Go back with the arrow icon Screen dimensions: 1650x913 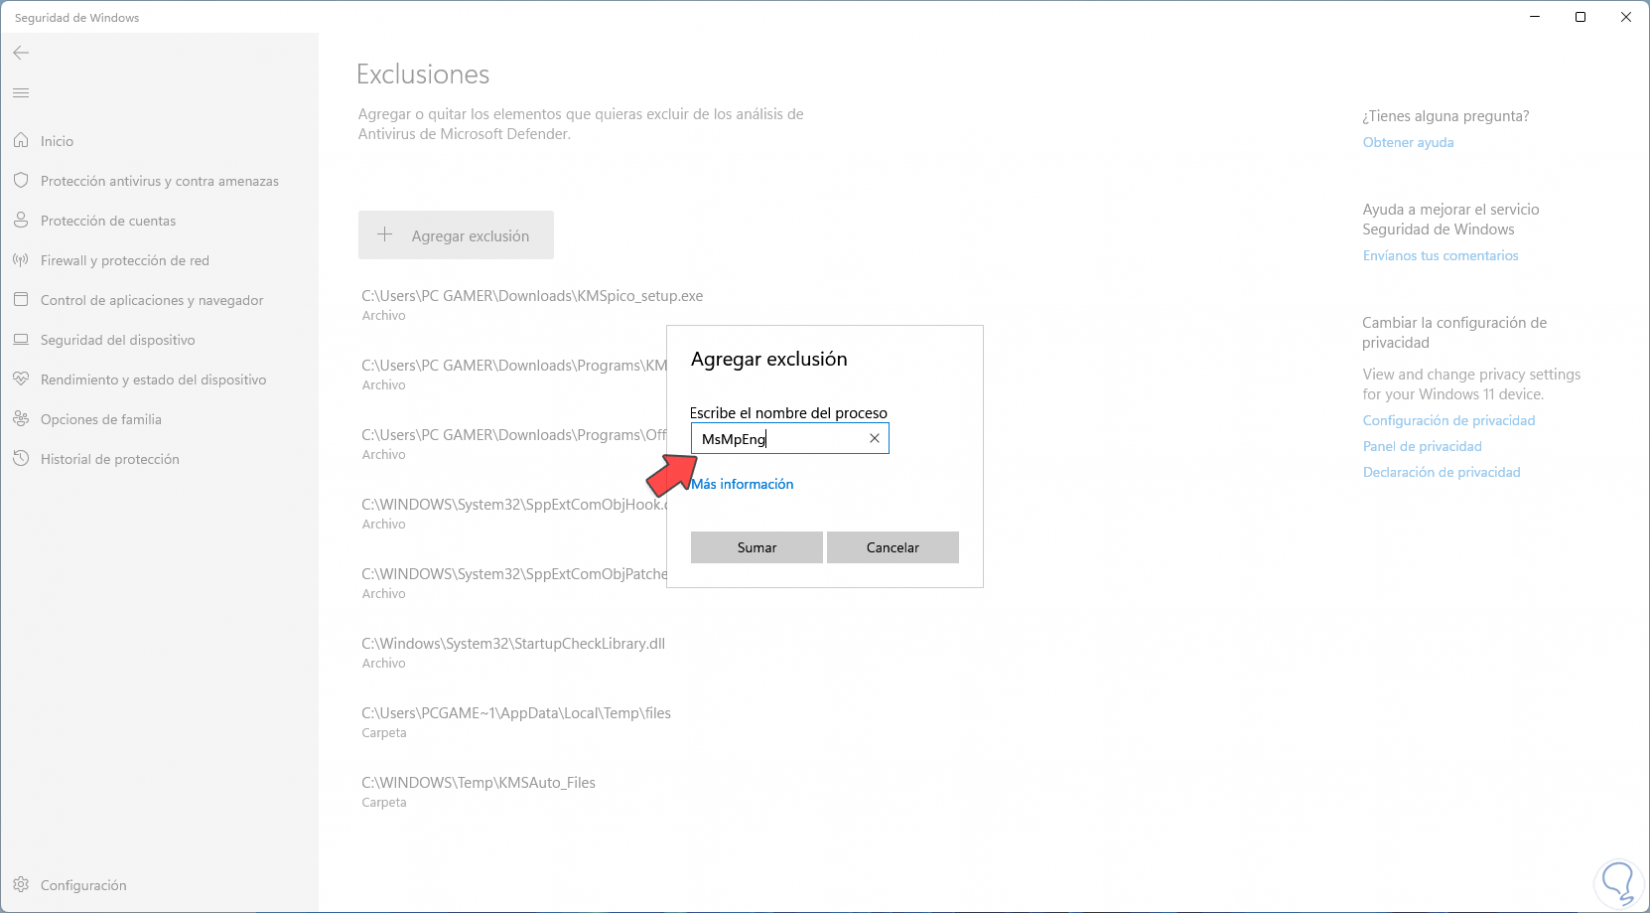[21, 53]
